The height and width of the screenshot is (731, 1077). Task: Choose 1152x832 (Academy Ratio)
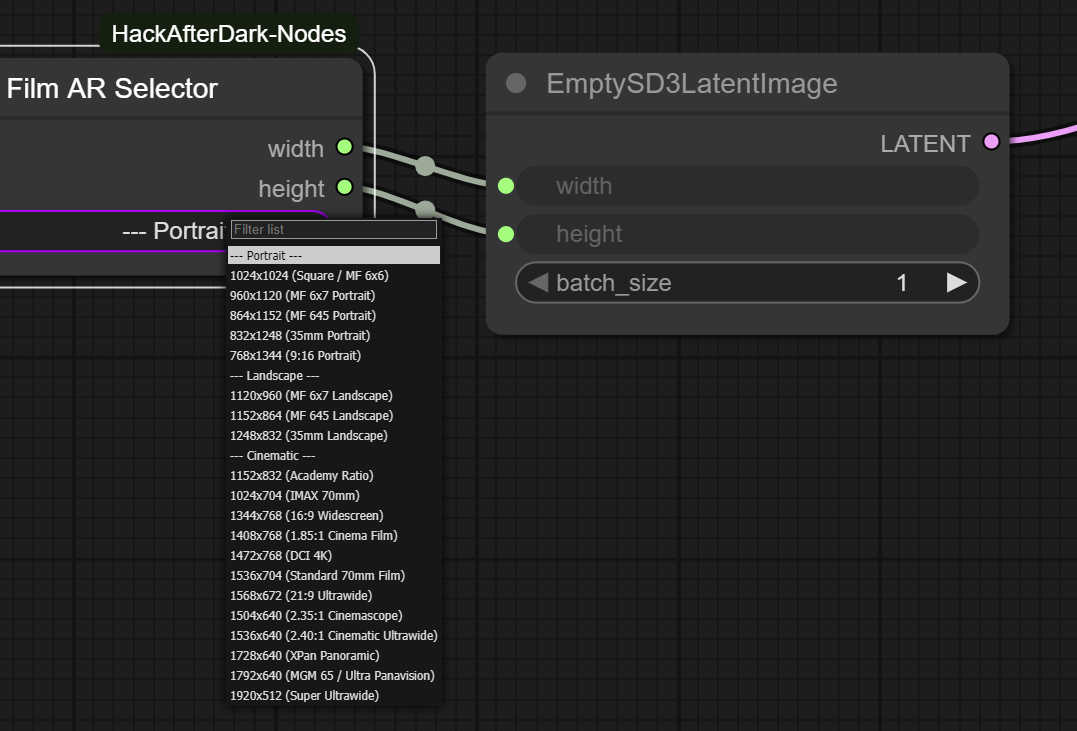coord(334,475)
